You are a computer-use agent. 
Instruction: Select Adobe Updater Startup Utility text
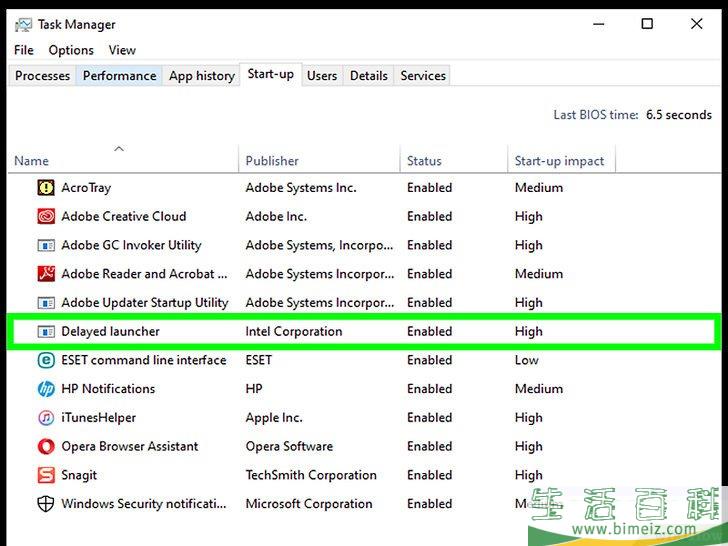pos(145,303)
